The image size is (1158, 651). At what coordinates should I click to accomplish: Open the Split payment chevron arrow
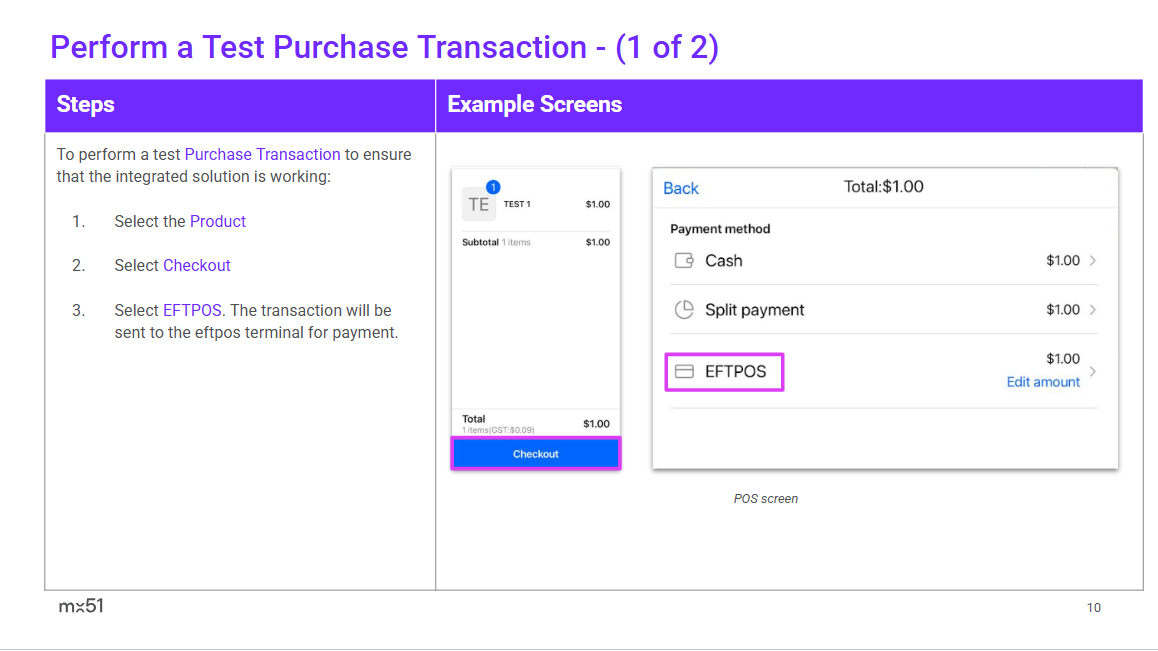click(x=1093, y=310)
